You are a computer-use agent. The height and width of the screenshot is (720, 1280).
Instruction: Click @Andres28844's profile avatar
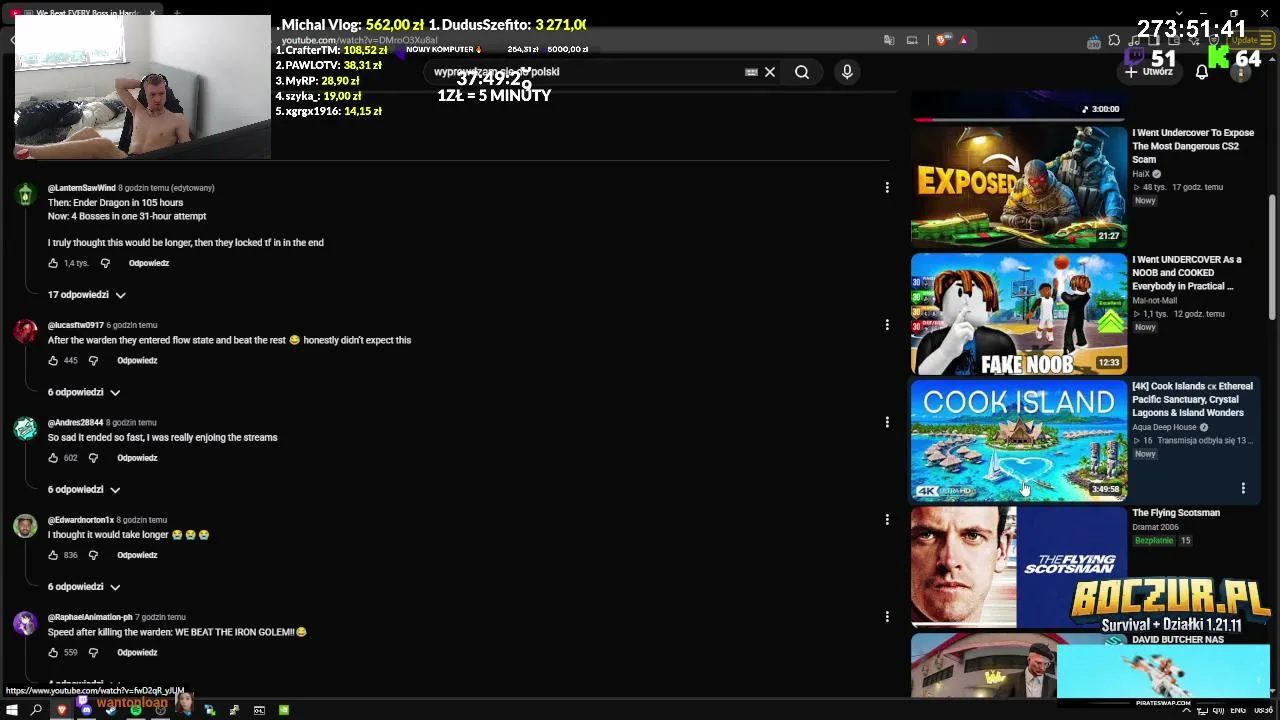25,429
